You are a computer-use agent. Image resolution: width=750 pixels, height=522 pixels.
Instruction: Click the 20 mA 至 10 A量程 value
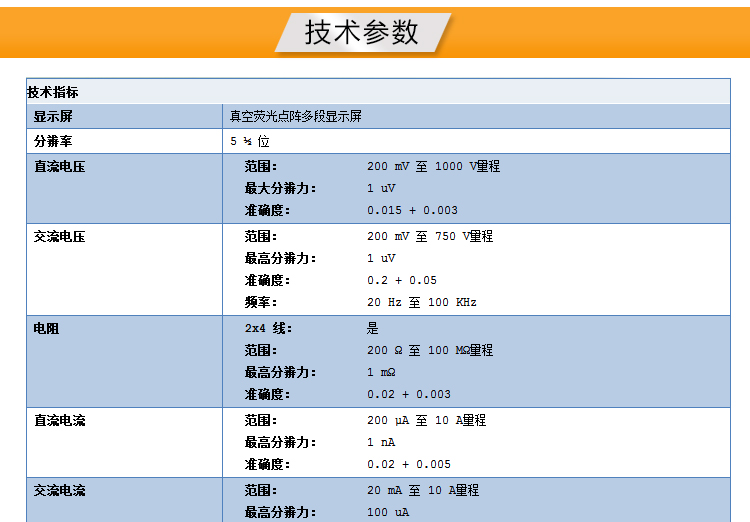423,490
